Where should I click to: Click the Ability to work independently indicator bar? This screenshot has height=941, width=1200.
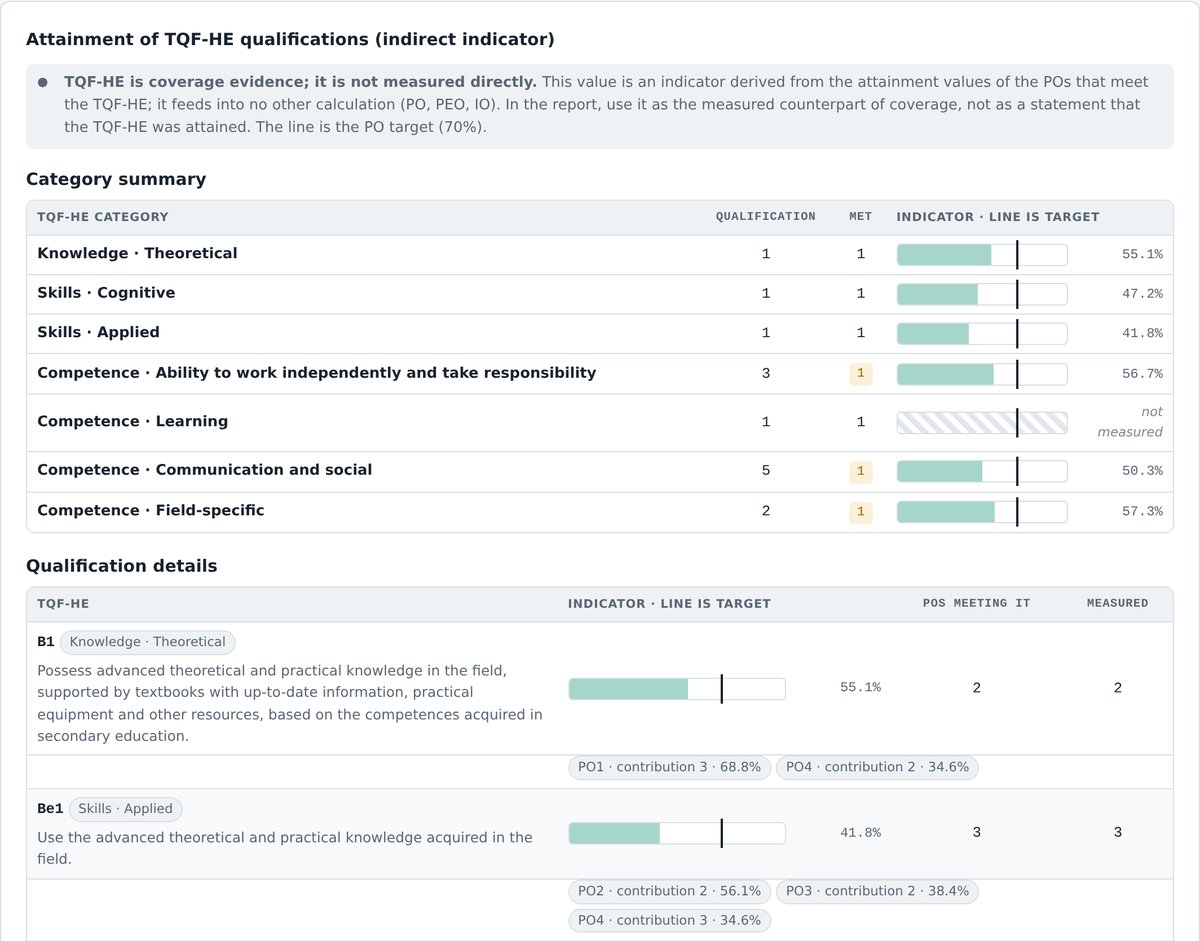[x=982, y=374]
